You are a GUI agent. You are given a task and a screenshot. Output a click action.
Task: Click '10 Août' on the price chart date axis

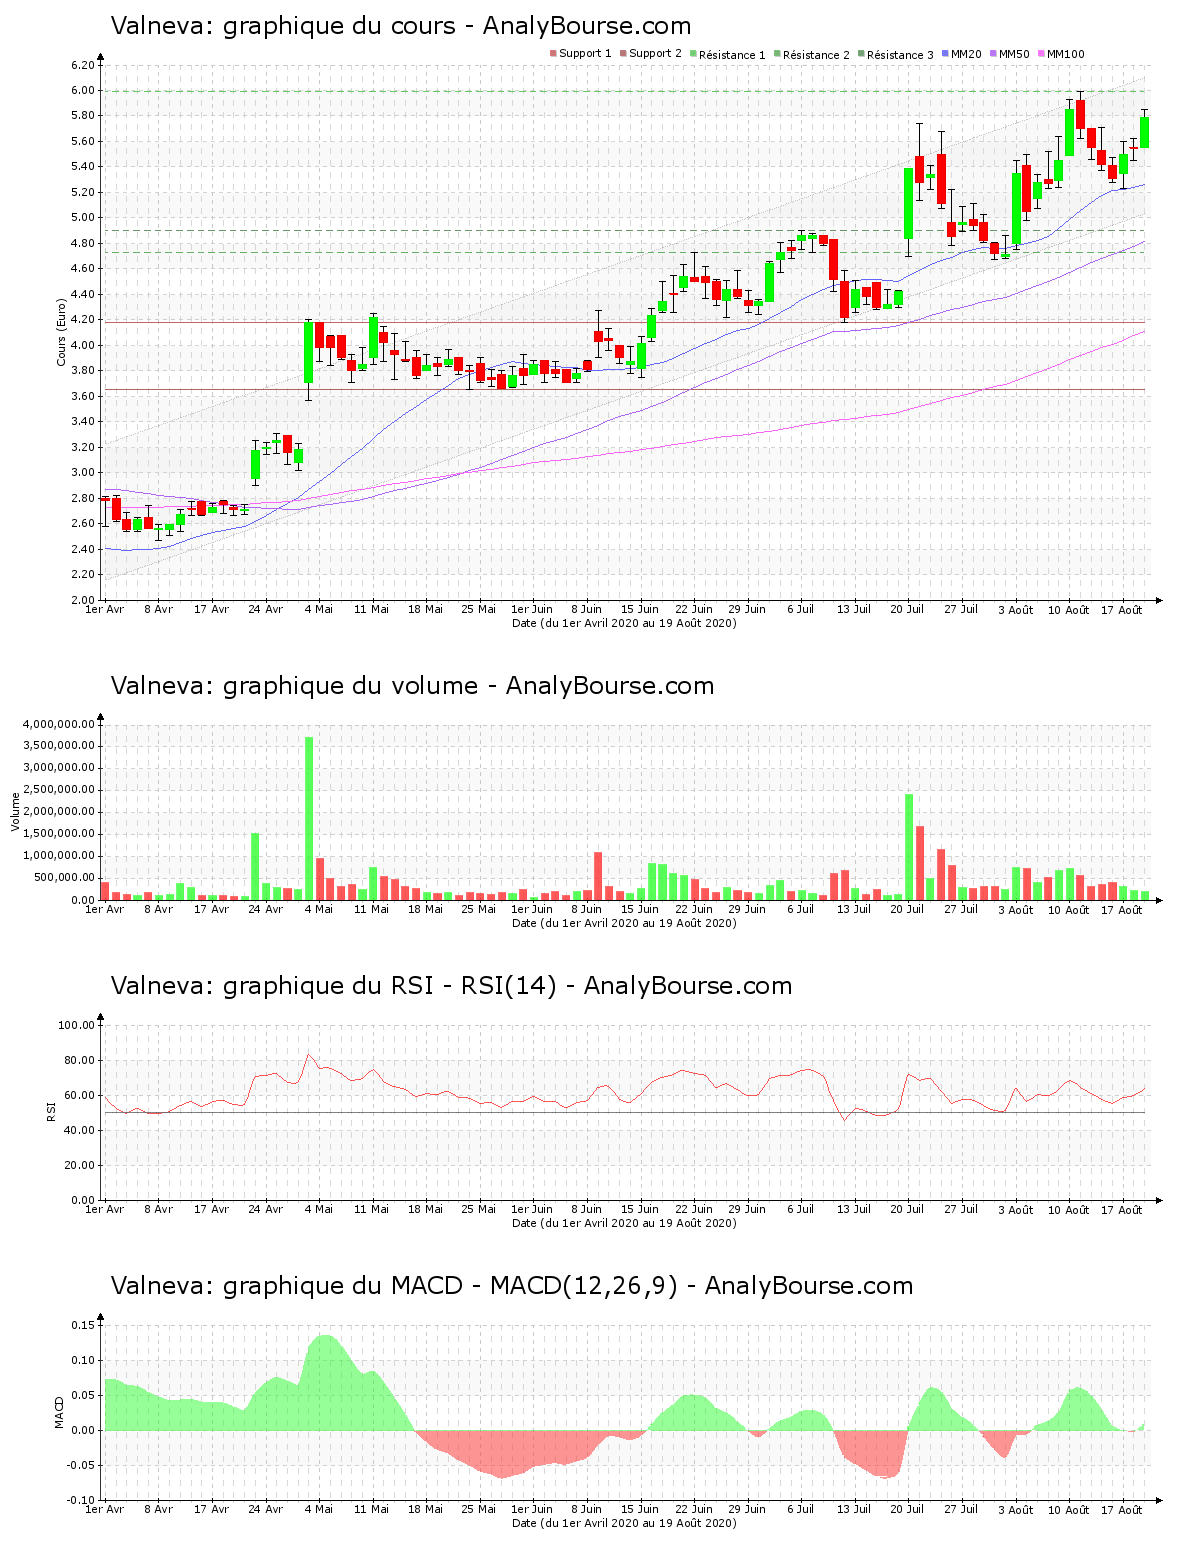click(x=1068, y=610)
